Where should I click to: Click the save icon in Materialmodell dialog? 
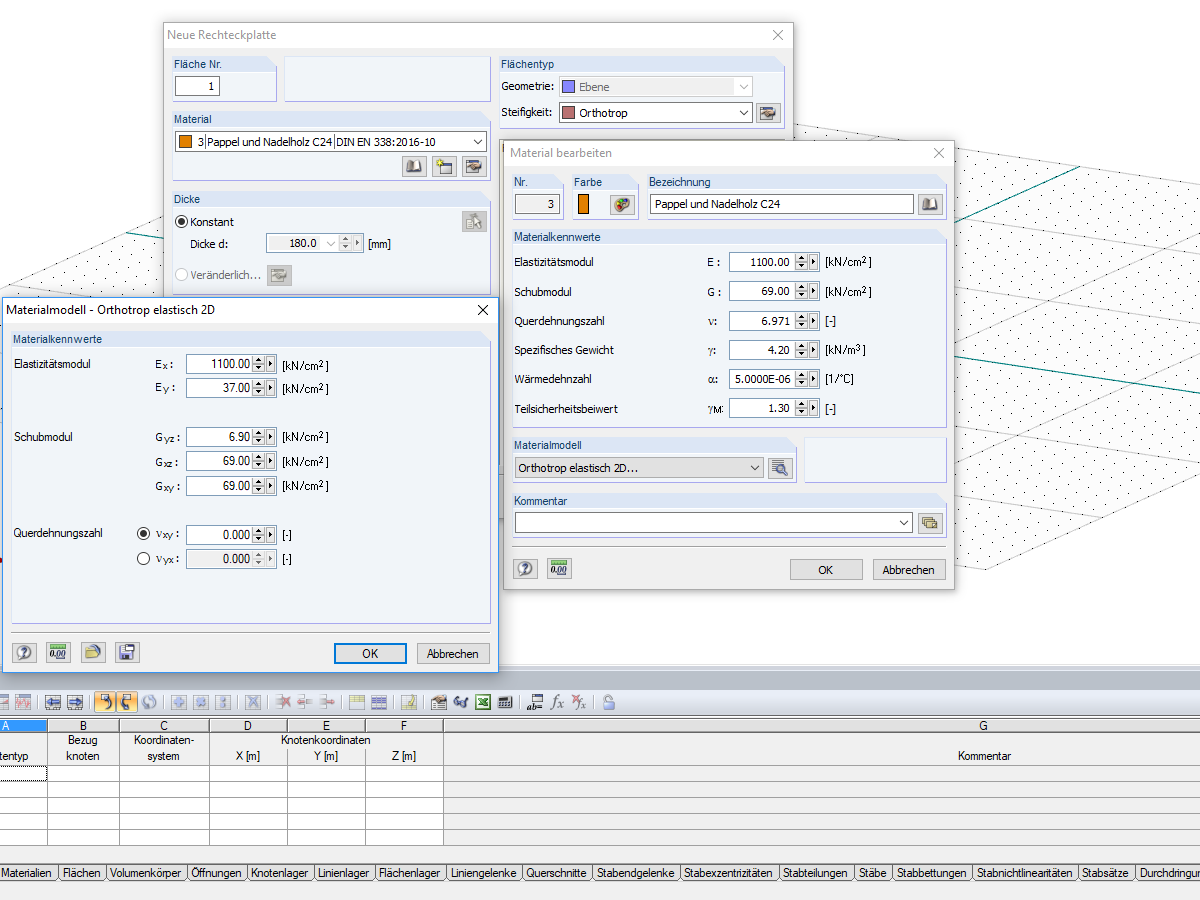pos(127,651)
